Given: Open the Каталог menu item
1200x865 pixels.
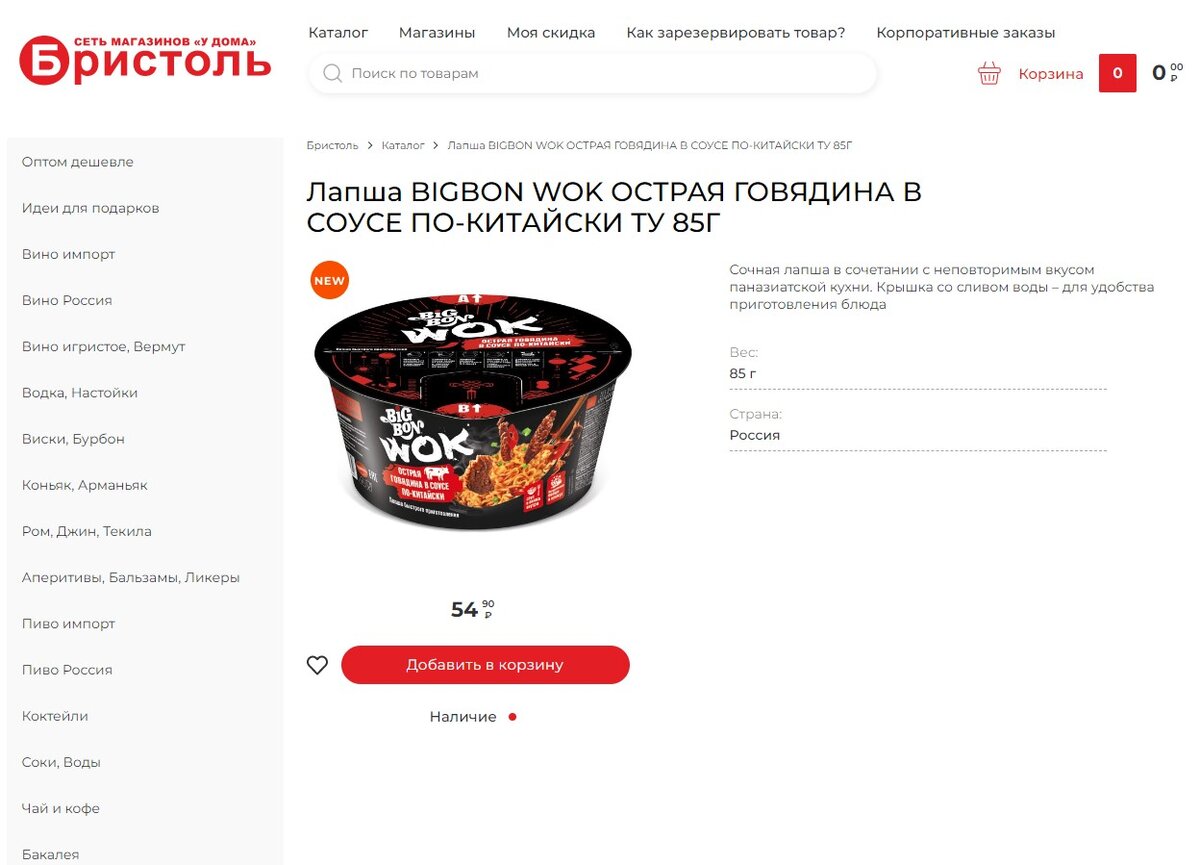Looking at the screenshot, I should pyautogui.click(x=338, y=33).
